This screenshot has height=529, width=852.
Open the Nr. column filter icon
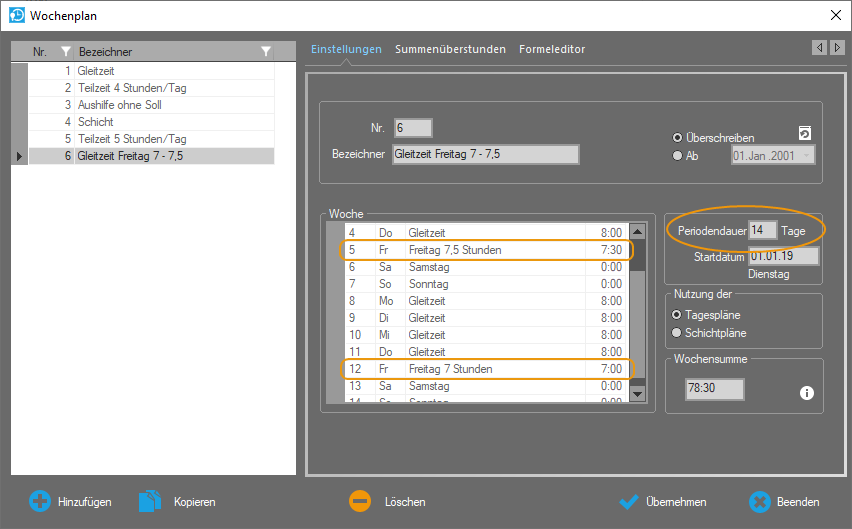(x=66, y=51)
